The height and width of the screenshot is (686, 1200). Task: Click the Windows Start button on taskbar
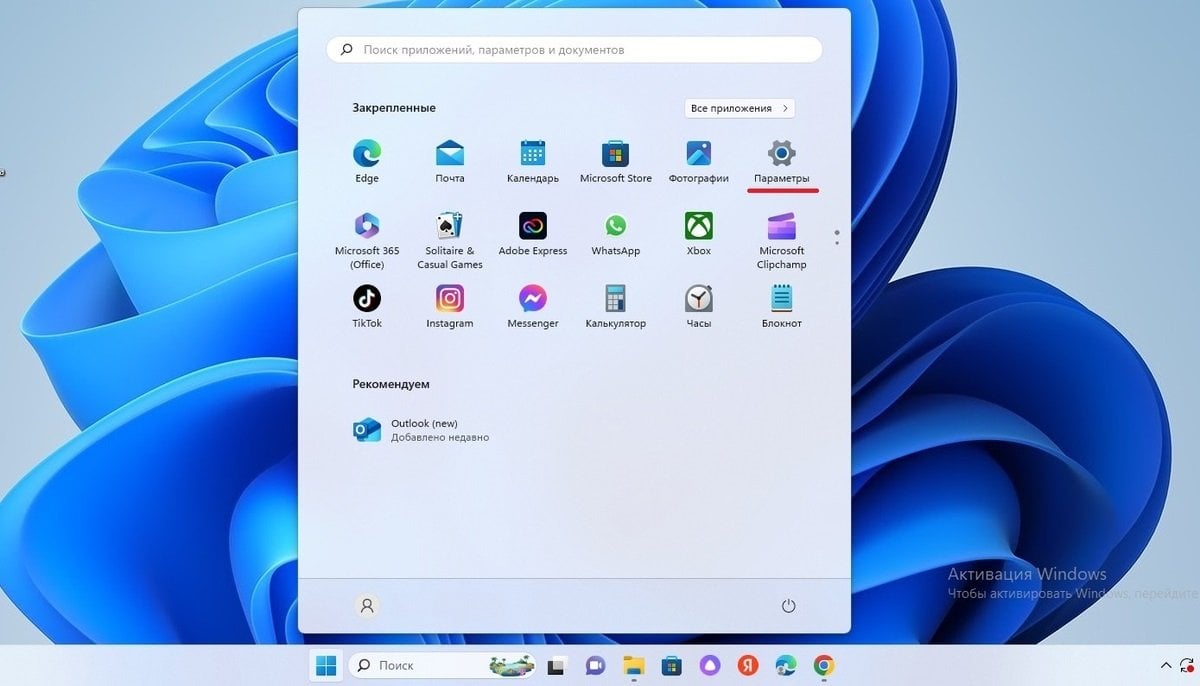[326, 665]
